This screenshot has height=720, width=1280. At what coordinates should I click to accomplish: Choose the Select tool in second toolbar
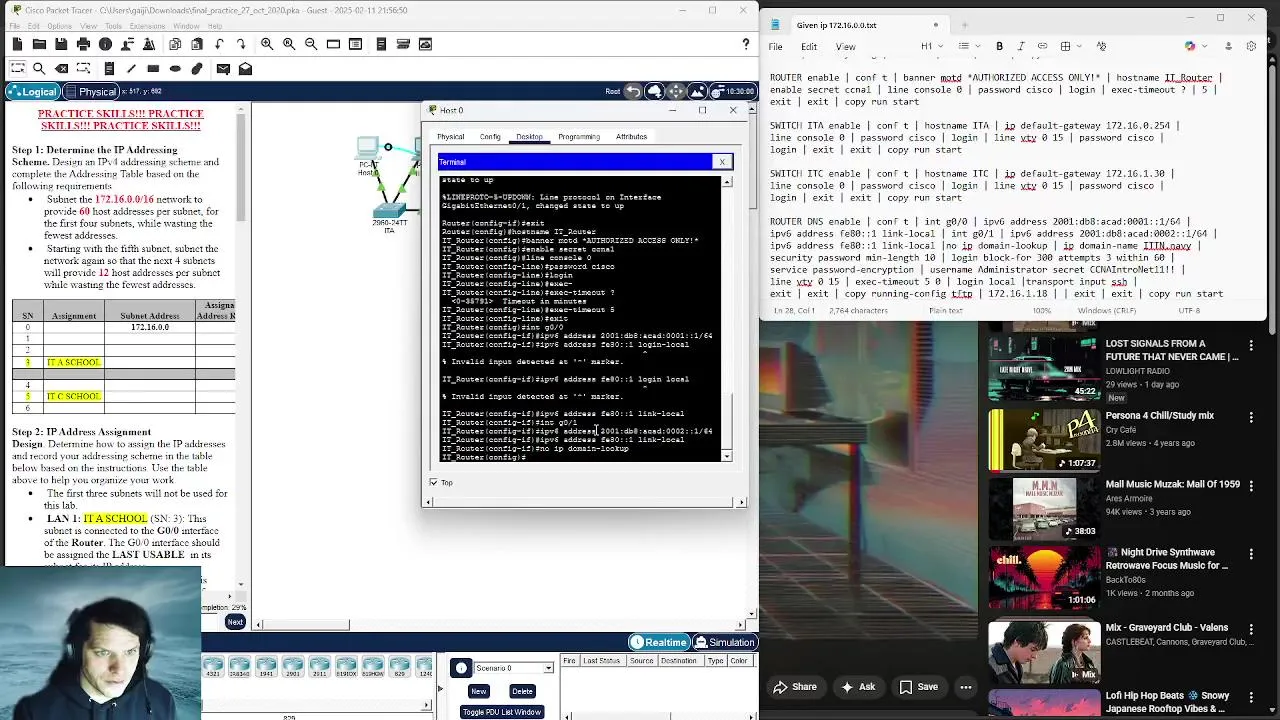pyautogui.click(x=17, y=68)
